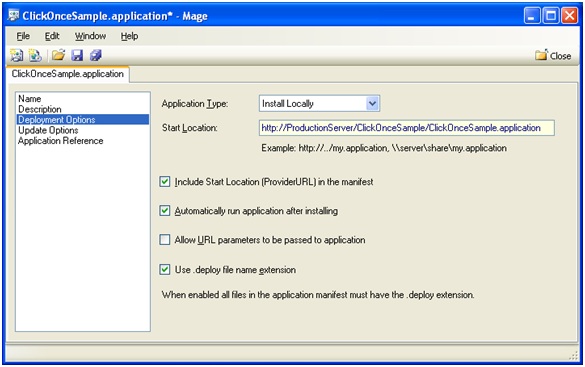The height and width of the screenshot is (367, 585).
Task: Click the Example: http://../my.application hint text
Action: (x=384, y=148)
